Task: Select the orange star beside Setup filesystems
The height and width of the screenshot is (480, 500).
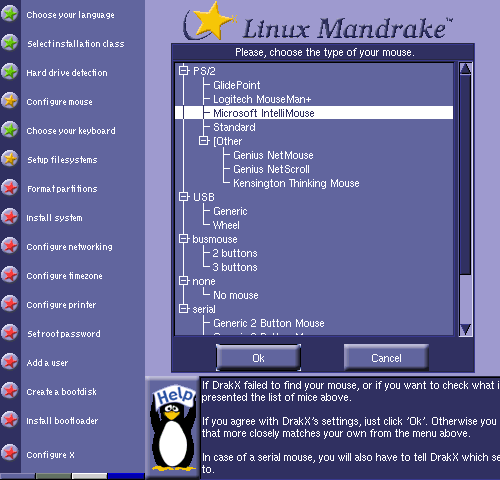Action: coord(10,159)
